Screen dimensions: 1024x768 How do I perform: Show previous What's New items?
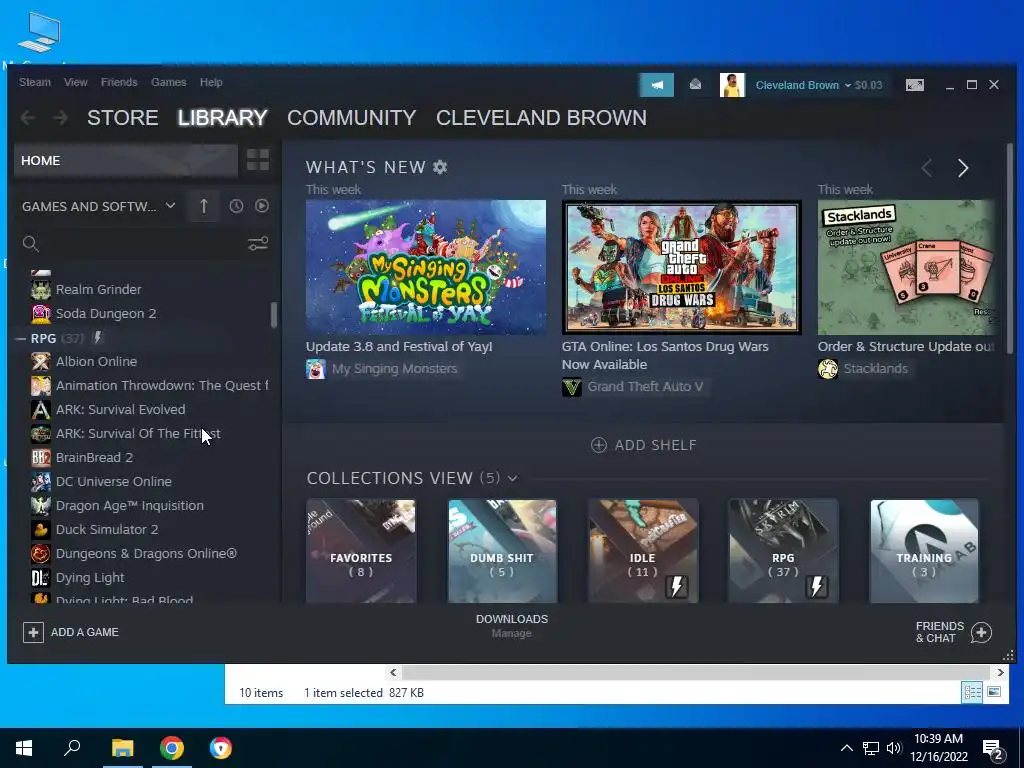tap(927, 168)
